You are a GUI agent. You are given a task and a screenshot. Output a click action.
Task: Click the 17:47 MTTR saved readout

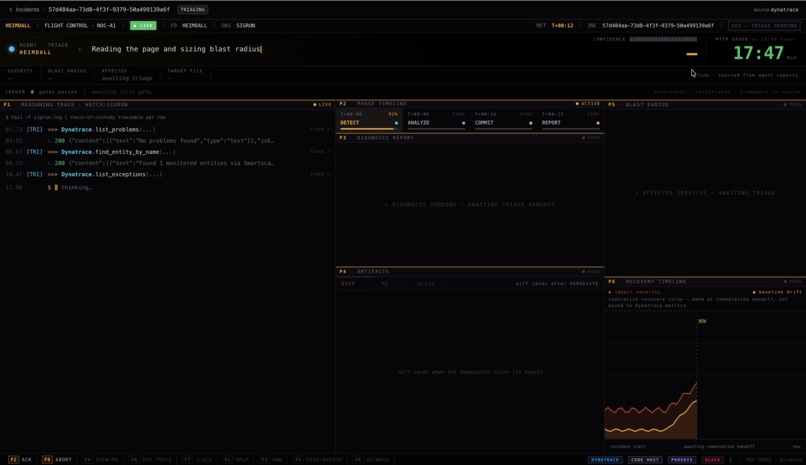click(758, 53)
